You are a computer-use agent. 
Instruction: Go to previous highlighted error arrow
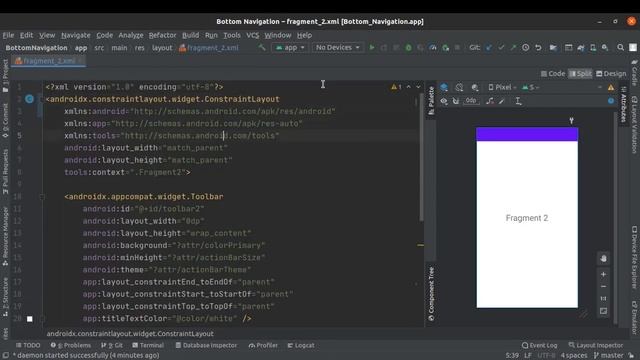(409, 87)
